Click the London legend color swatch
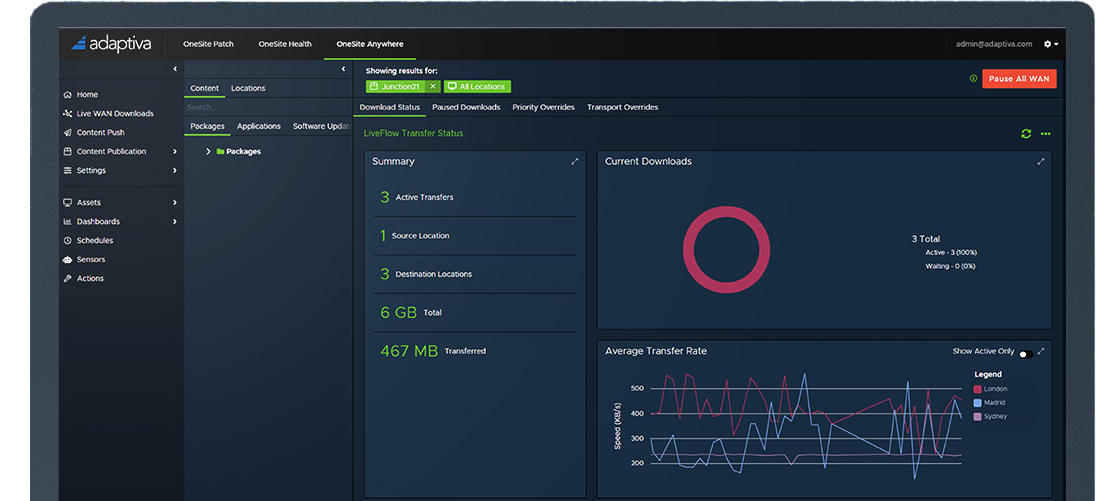1118x501 pixels. (977, 389)
